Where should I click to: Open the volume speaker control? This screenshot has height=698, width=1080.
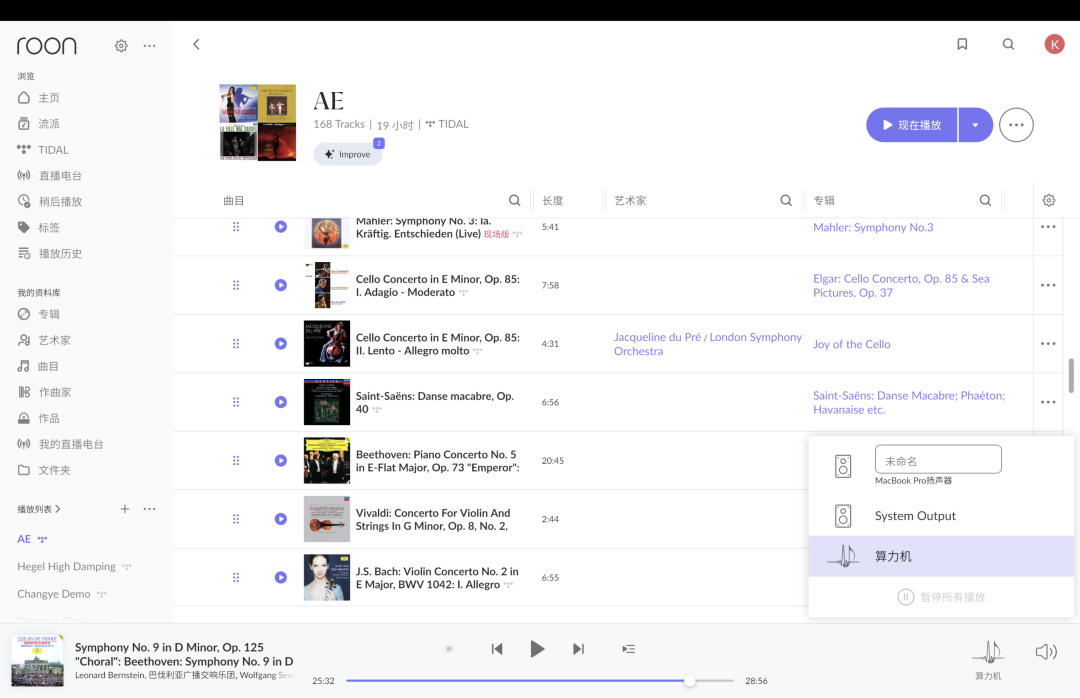1046,651
